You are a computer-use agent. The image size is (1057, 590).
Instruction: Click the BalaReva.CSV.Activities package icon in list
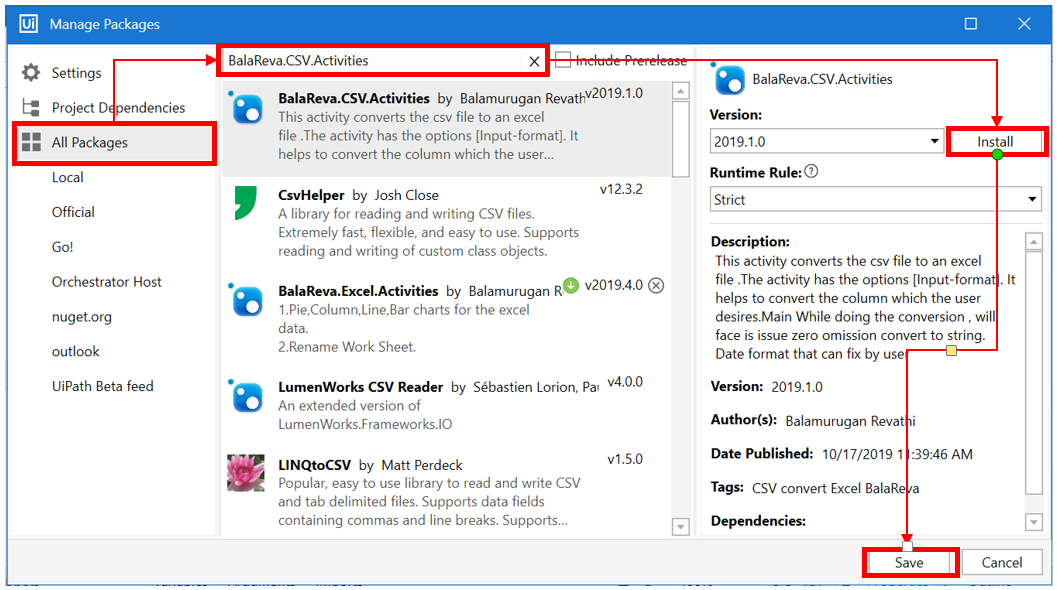247,108
